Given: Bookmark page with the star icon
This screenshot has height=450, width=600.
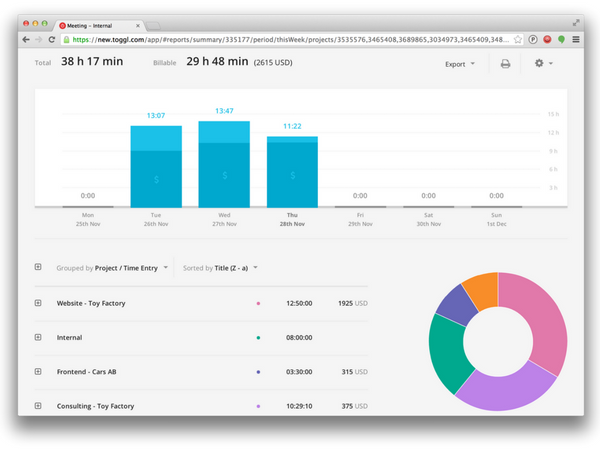Looking at the screenshot, I should 518,39.
